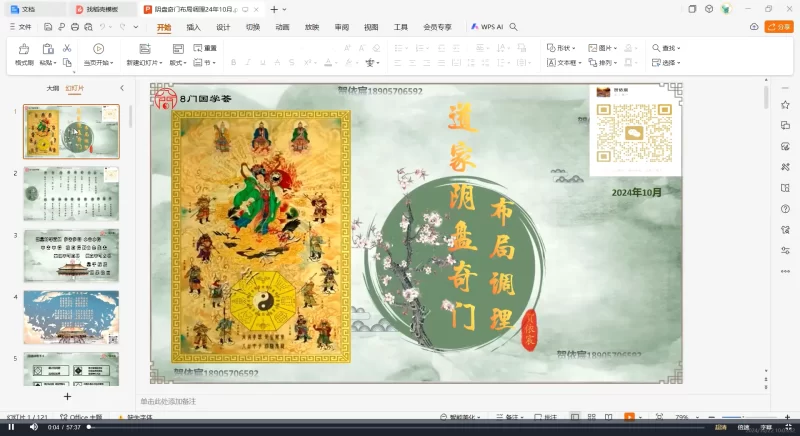Open the WPS AI assistant
The image size is (800, 436).
pyautogui.click(x=487, y=27)
